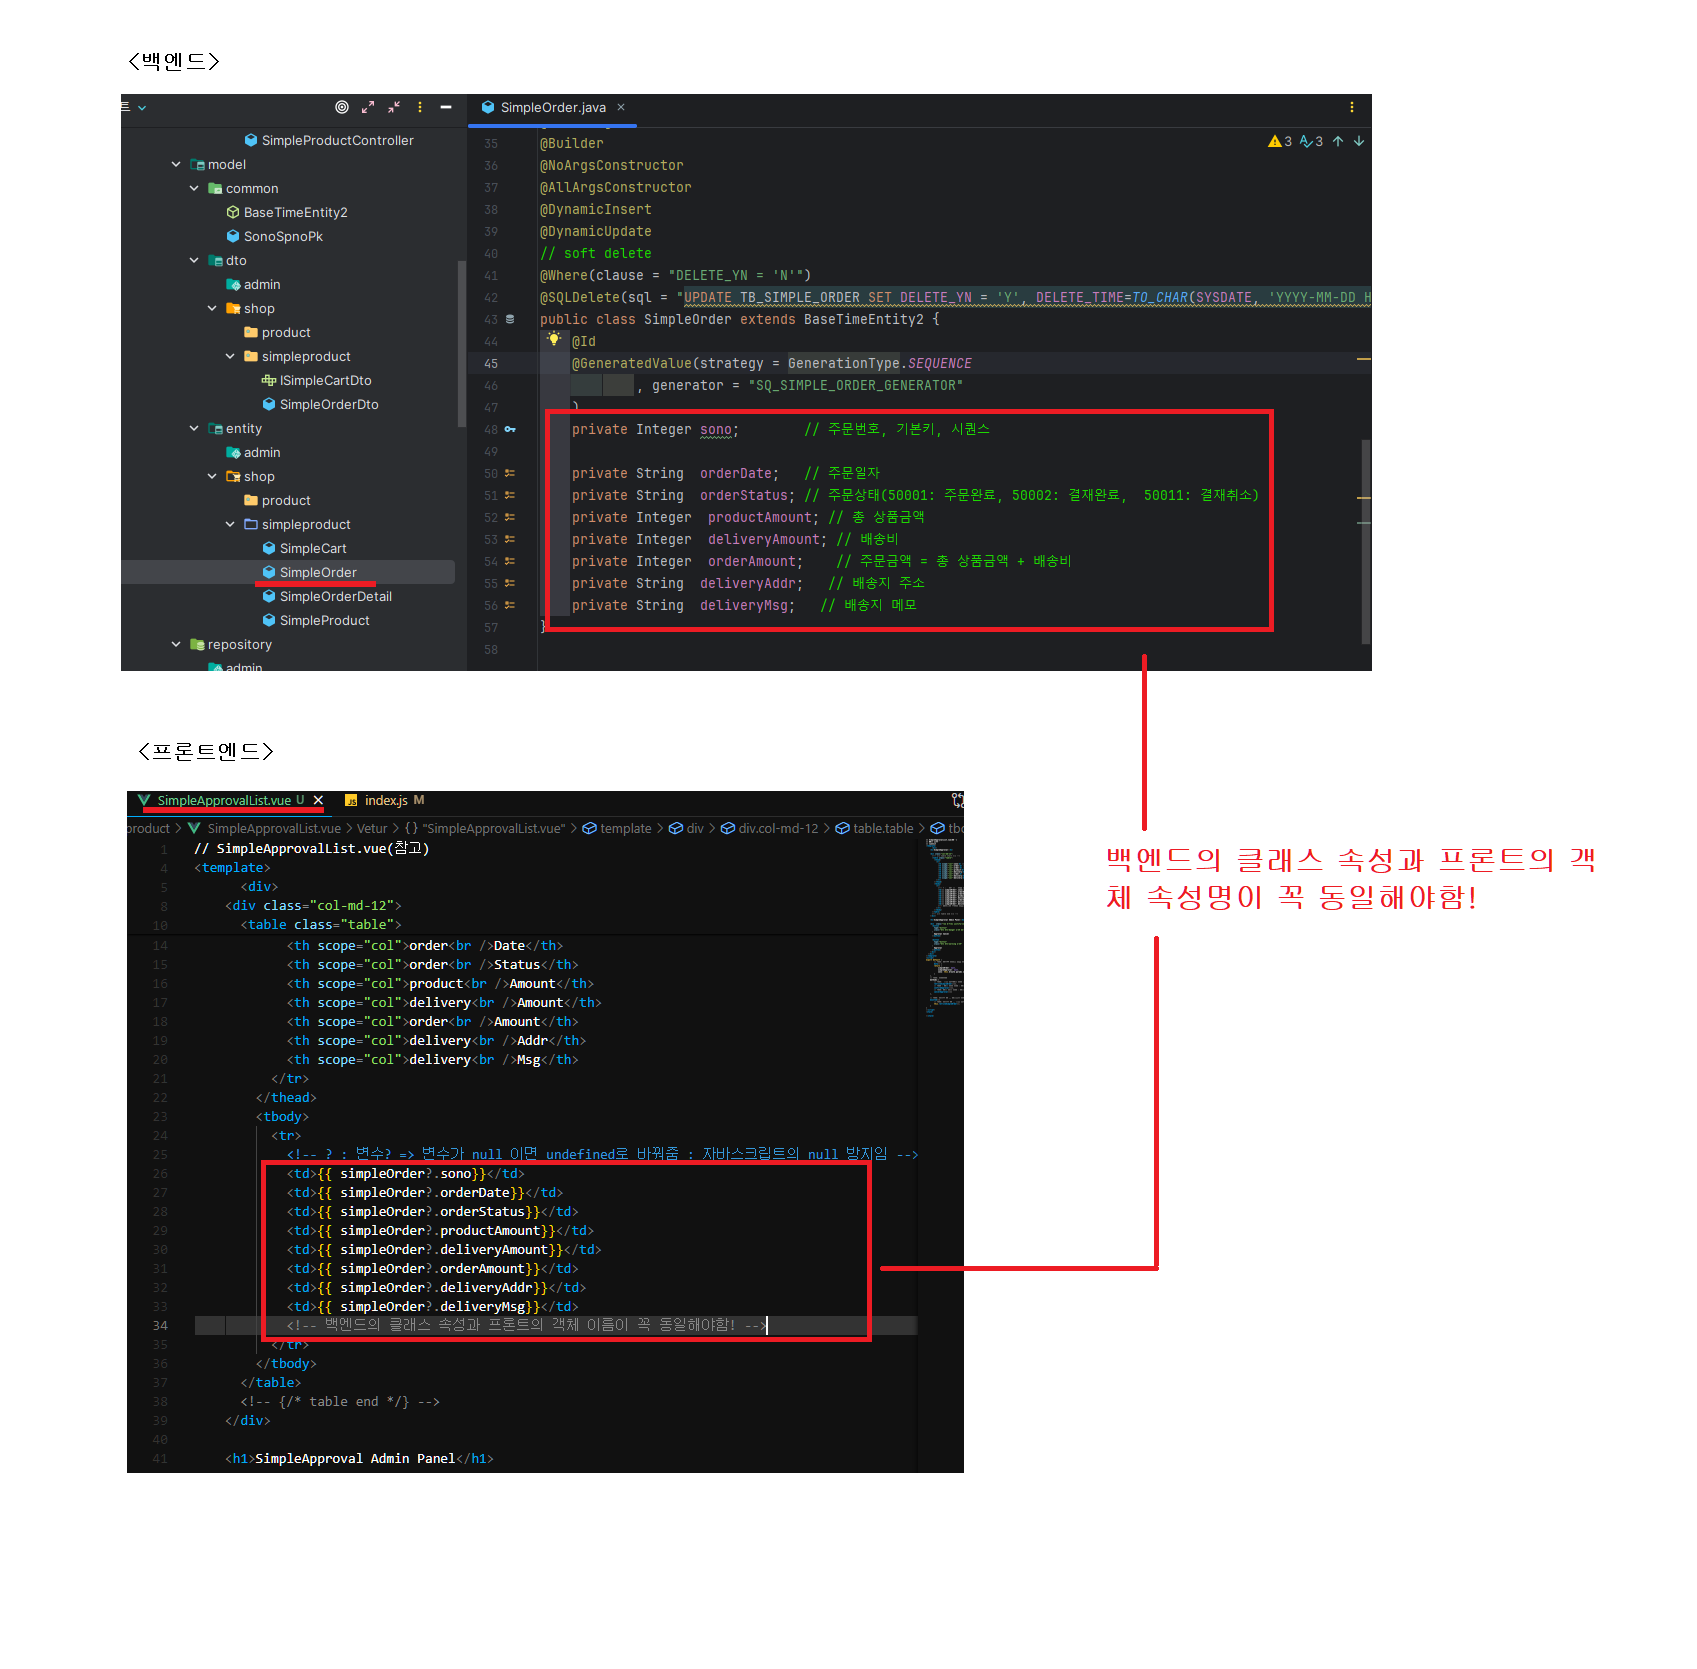
Task: Click the plain div breadcrumb
Action: pyautogui.click(x=686, y=828)
